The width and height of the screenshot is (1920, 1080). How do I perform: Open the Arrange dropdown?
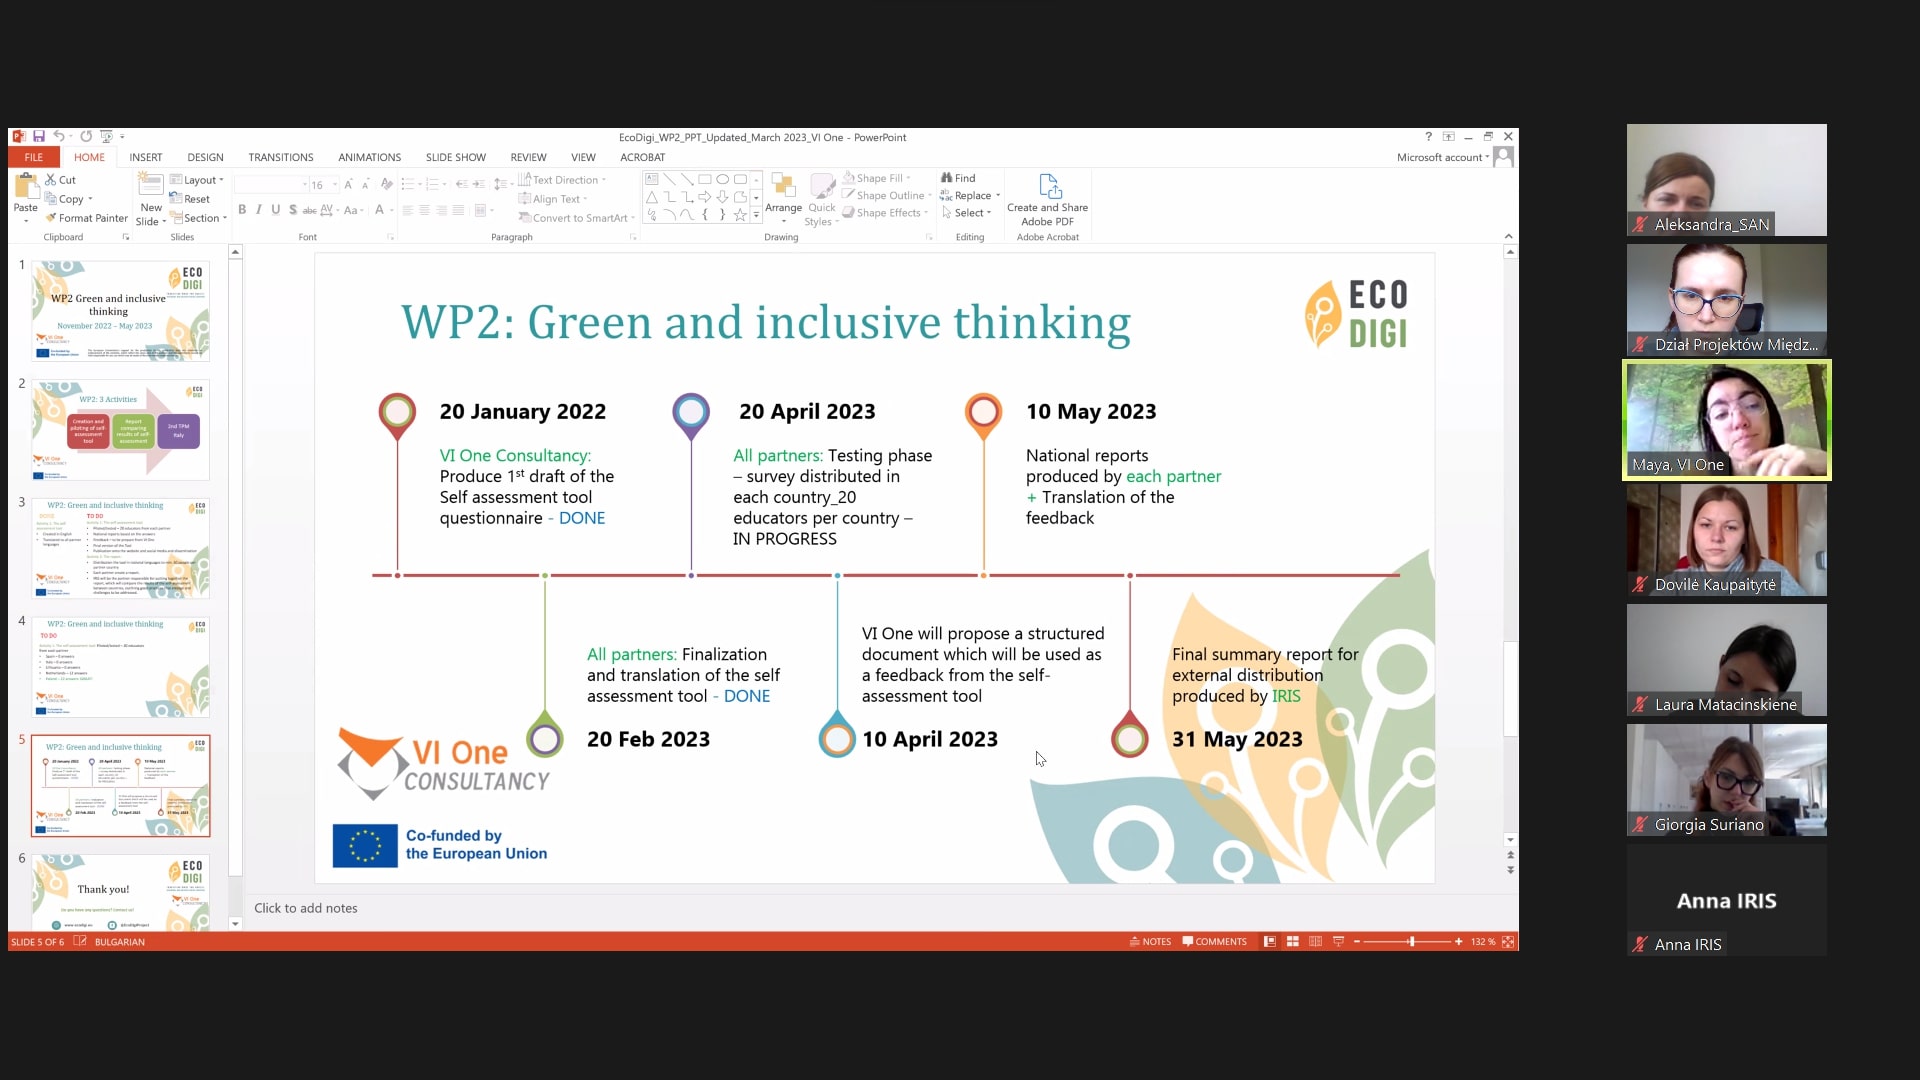click(783, 200)
